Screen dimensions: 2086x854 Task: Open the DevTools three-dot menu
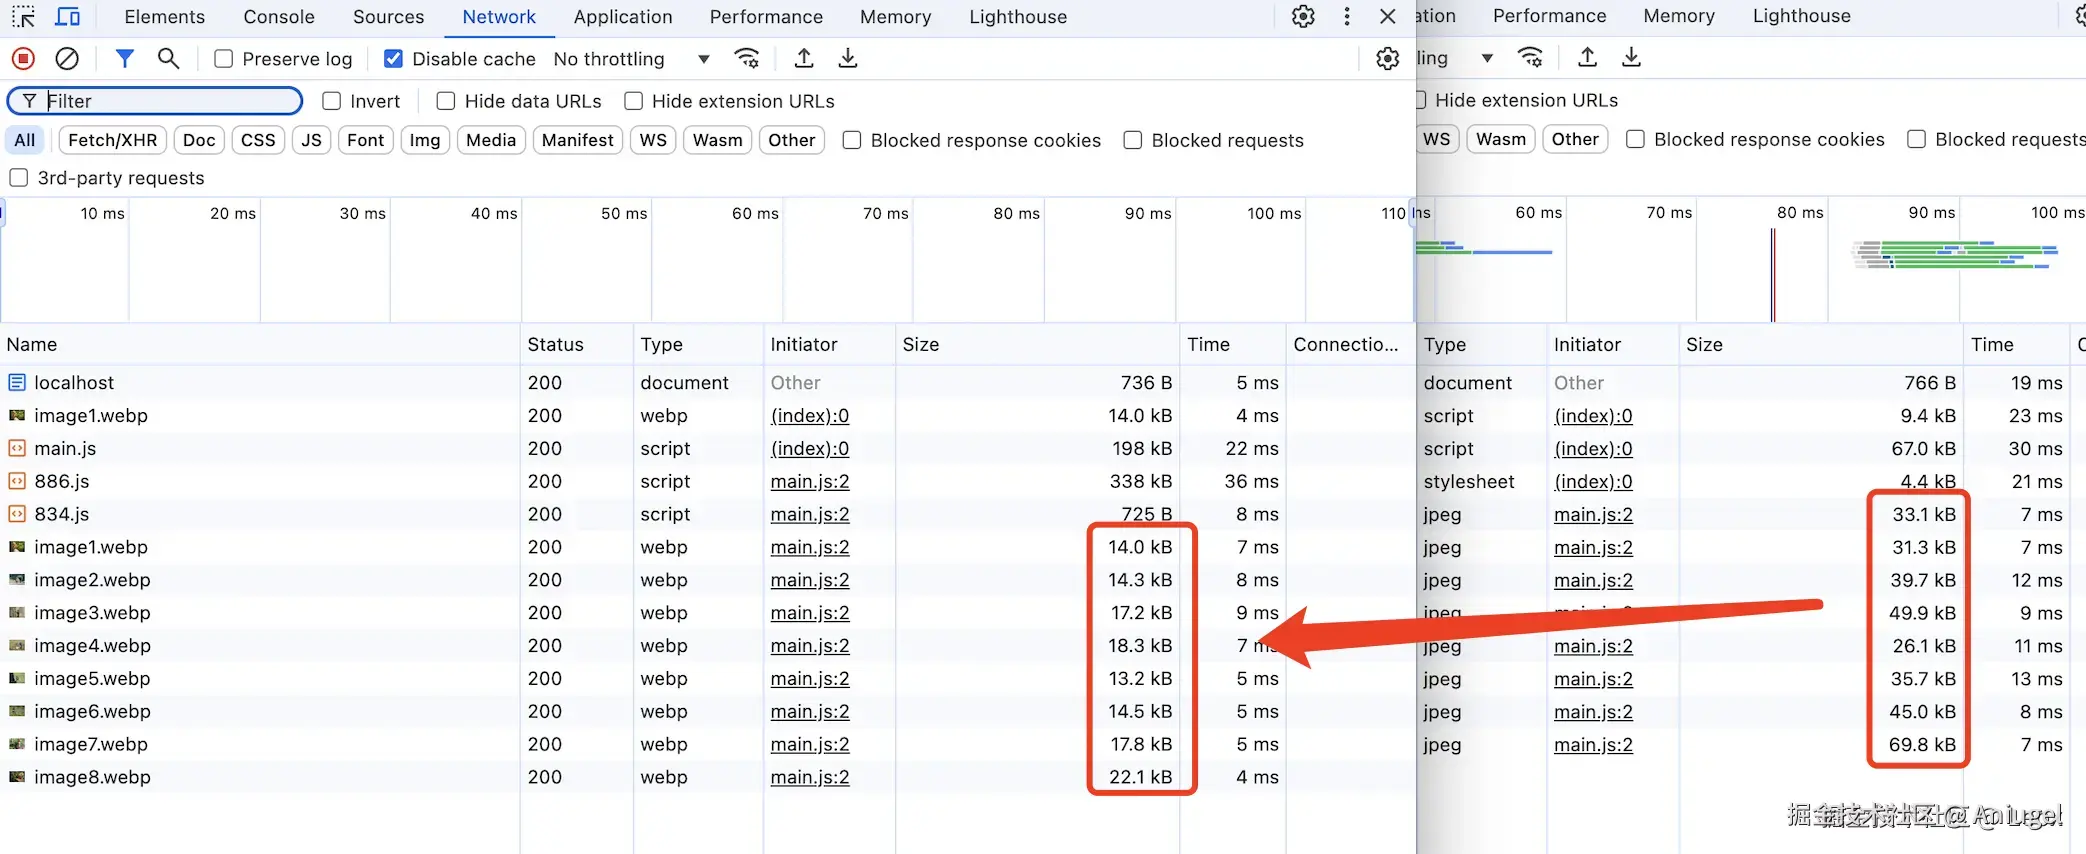click(1347, 17)
